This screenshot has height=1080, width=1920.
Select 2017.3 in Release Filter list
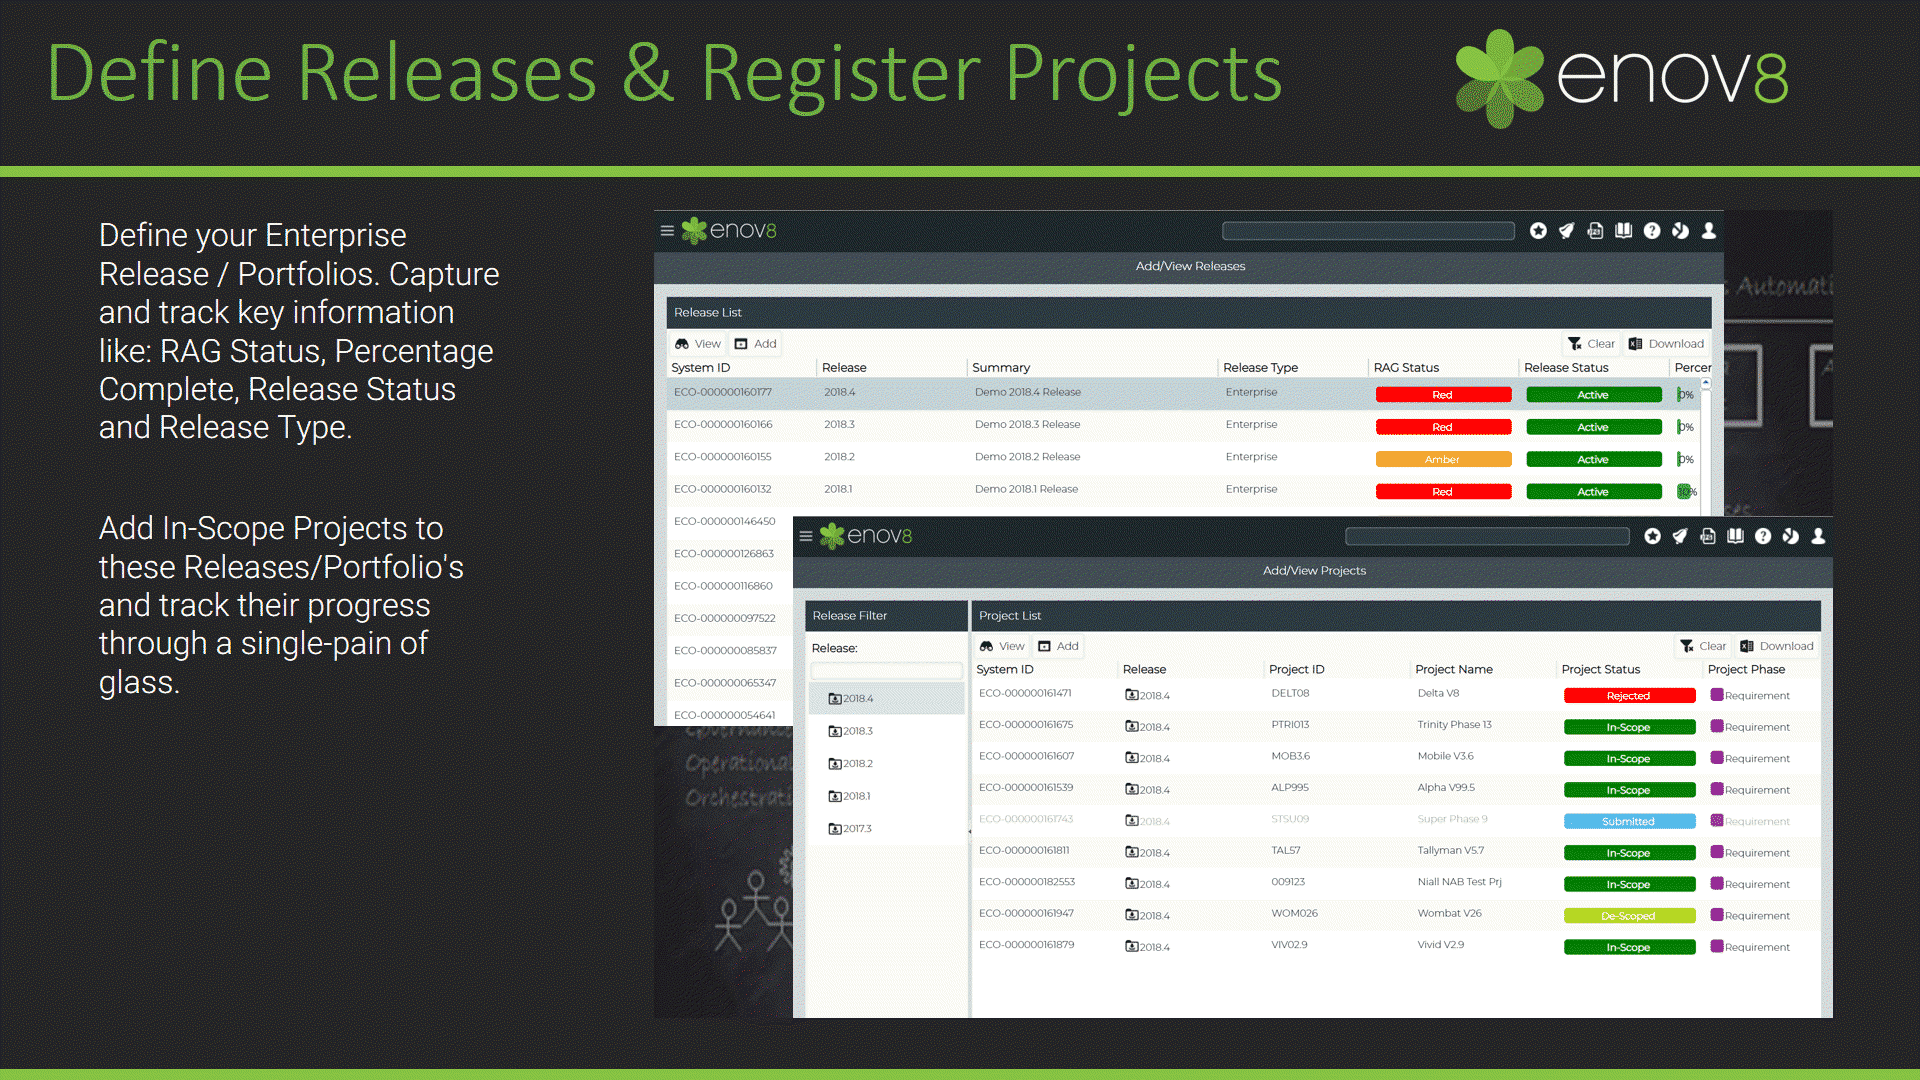pos(886,829)
